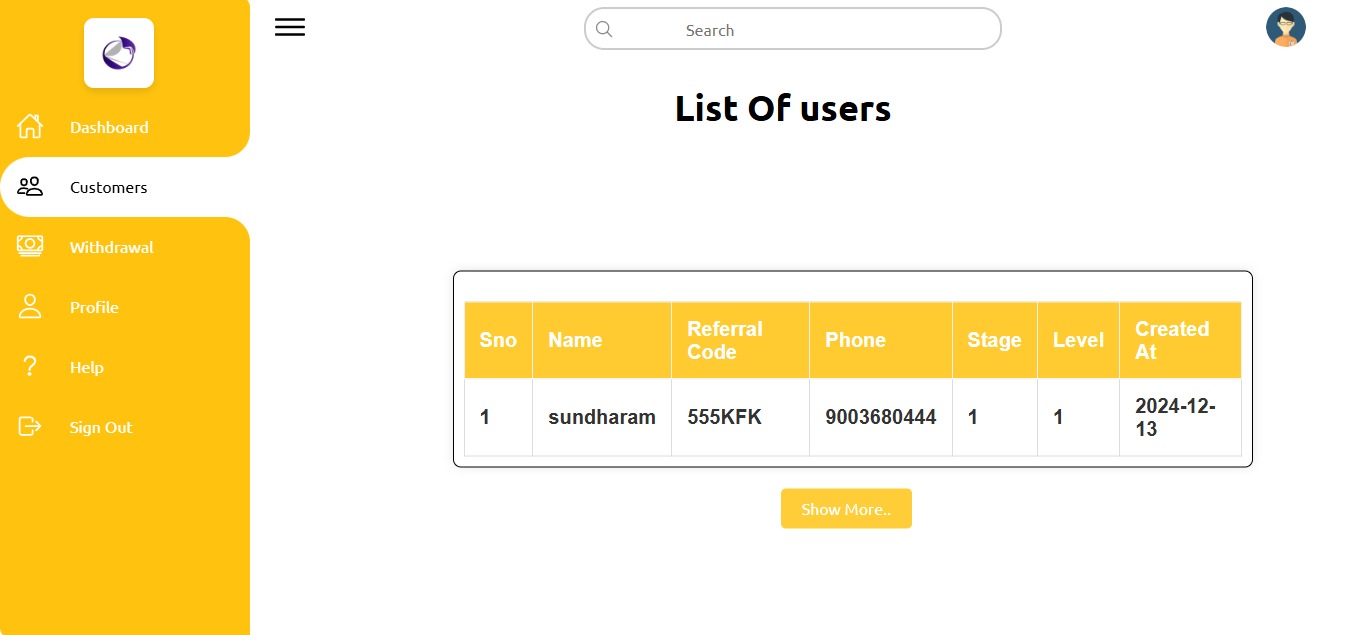Click the app logo in sidebar
Viewport: 1366px width, 635px height.
119,53
